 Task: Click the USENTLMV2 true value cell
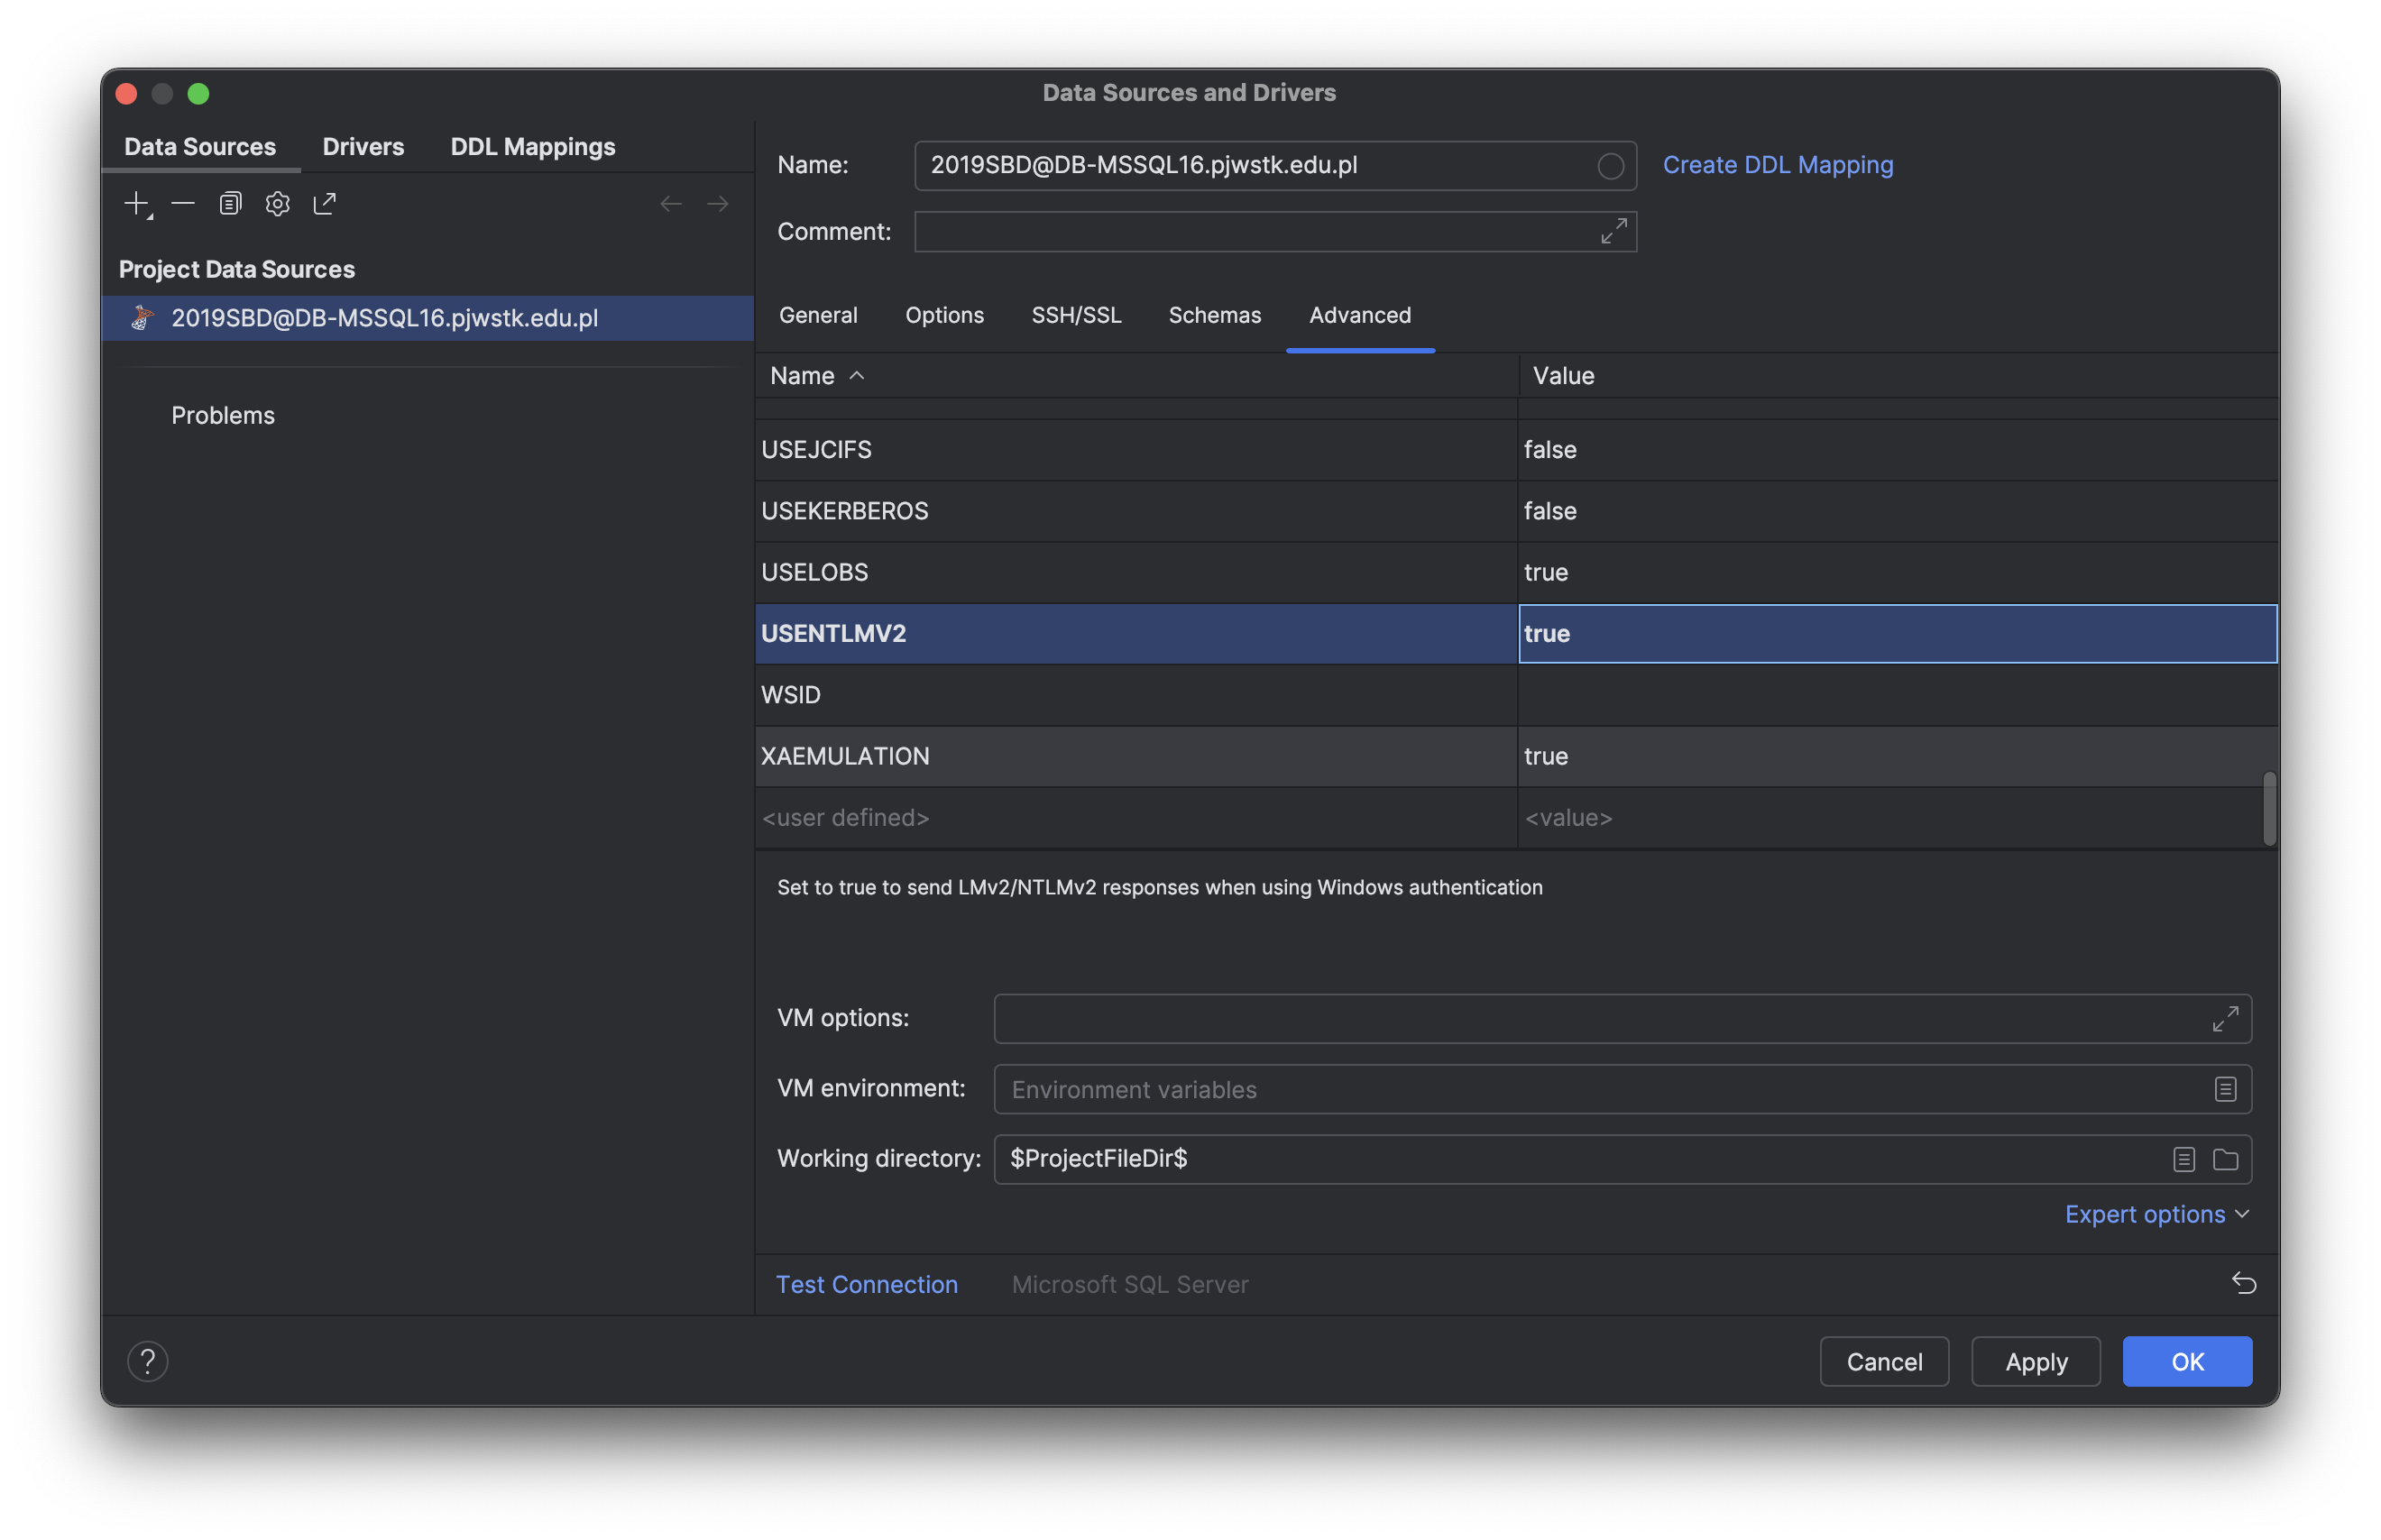point(1897,634)
